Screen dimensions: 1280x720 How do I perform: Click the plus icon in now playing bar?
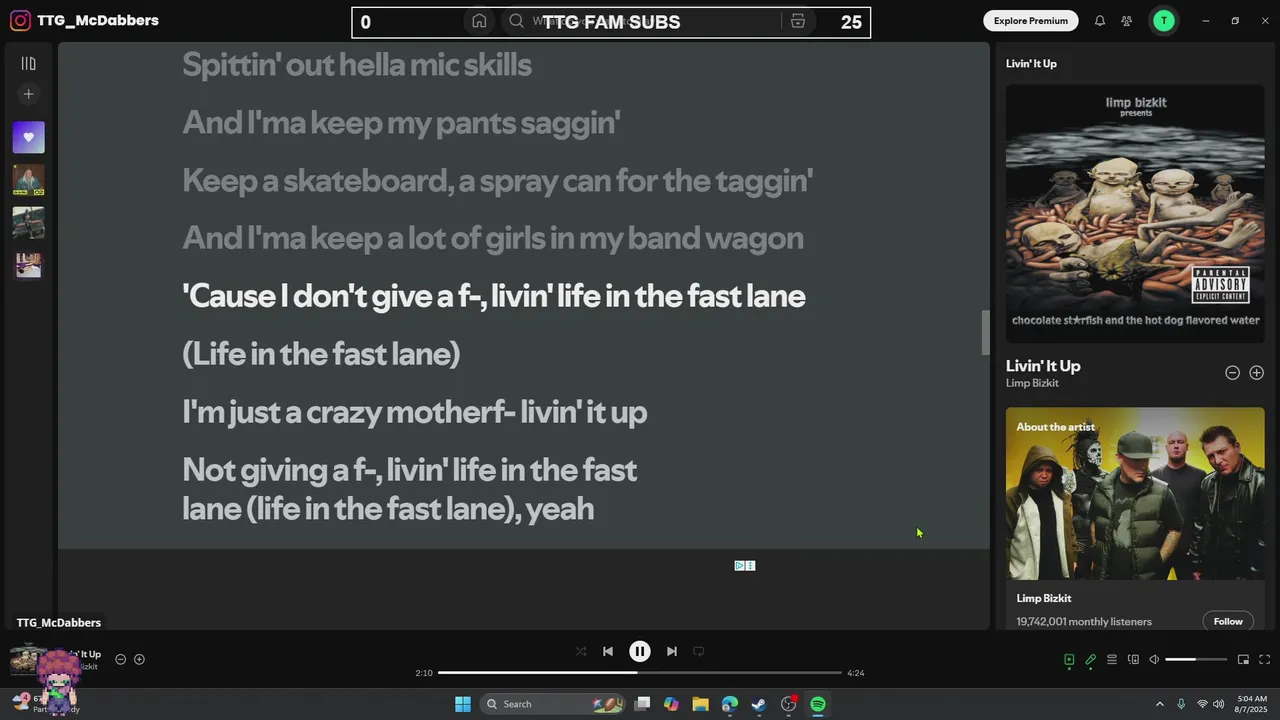[139, 659]
